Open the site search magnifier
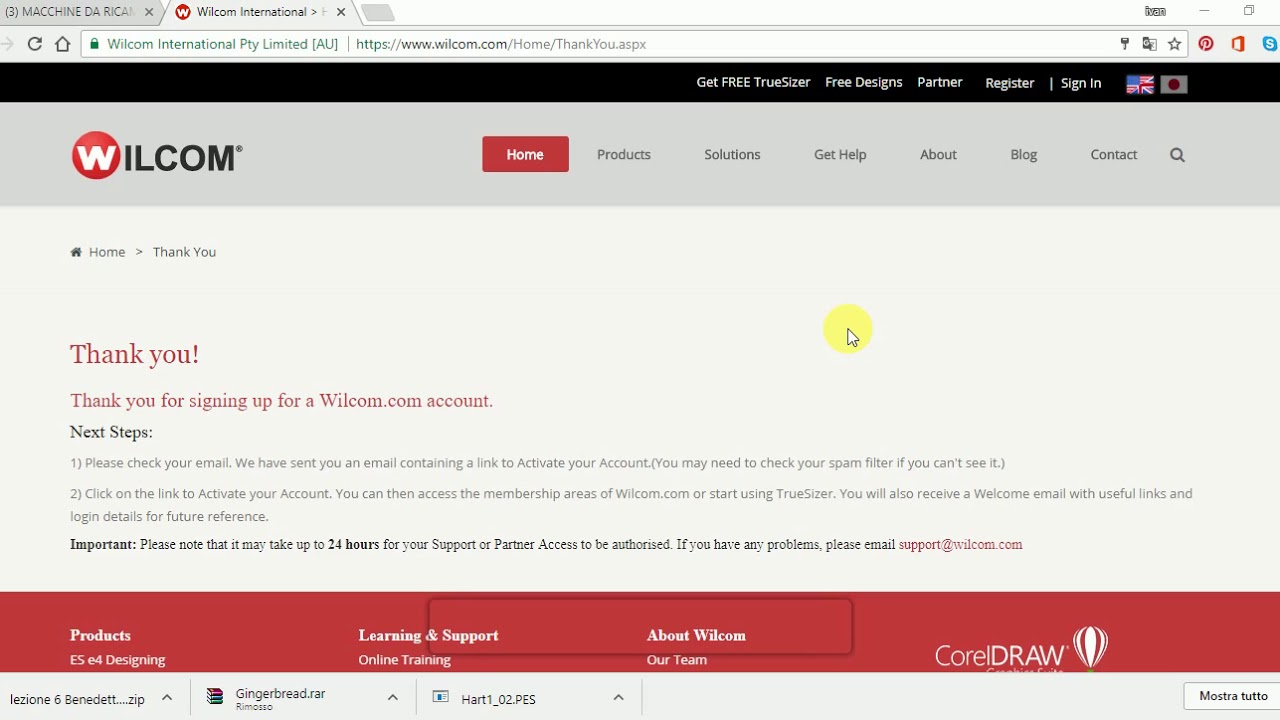This screenshot has height=720, width=1280. coord(1177,154)
